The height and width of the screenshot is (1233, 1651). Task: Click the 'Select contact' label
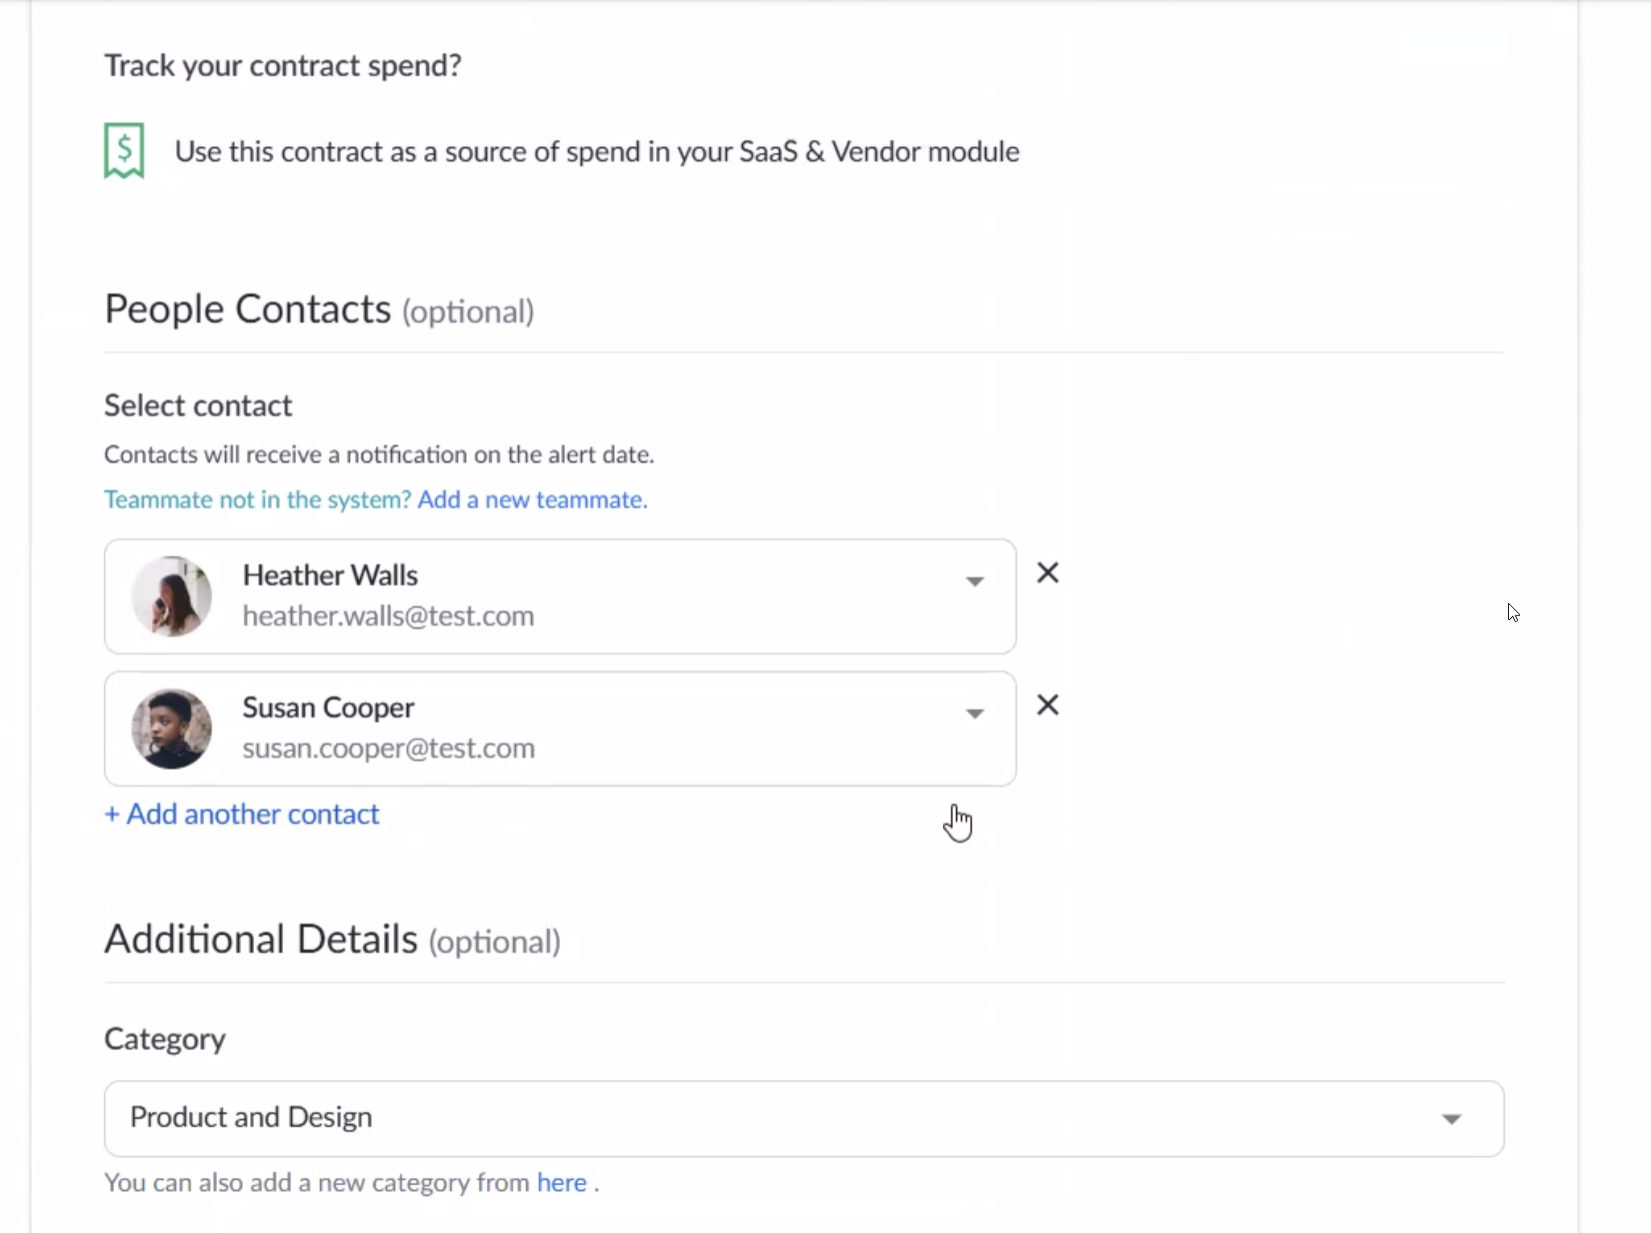coord(198,405)
